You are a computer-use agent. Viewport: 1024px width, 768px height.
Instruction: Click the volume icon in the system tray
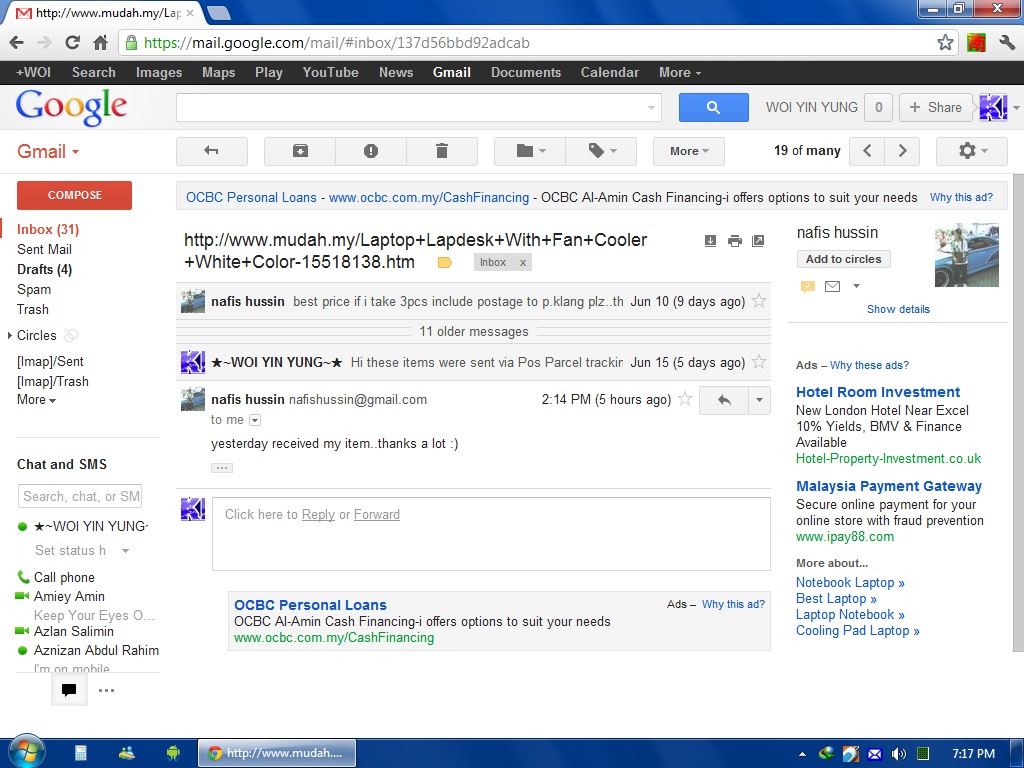(899, 754)
